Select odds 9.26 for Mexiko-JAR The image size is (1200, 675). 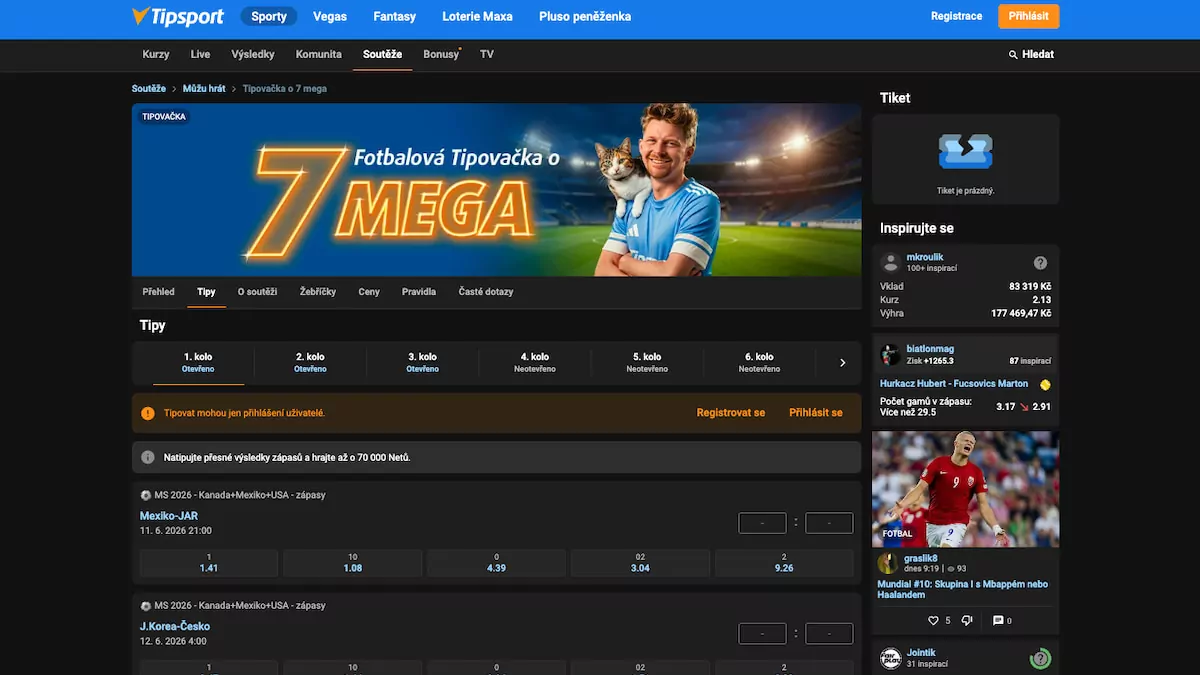point(784,563)
